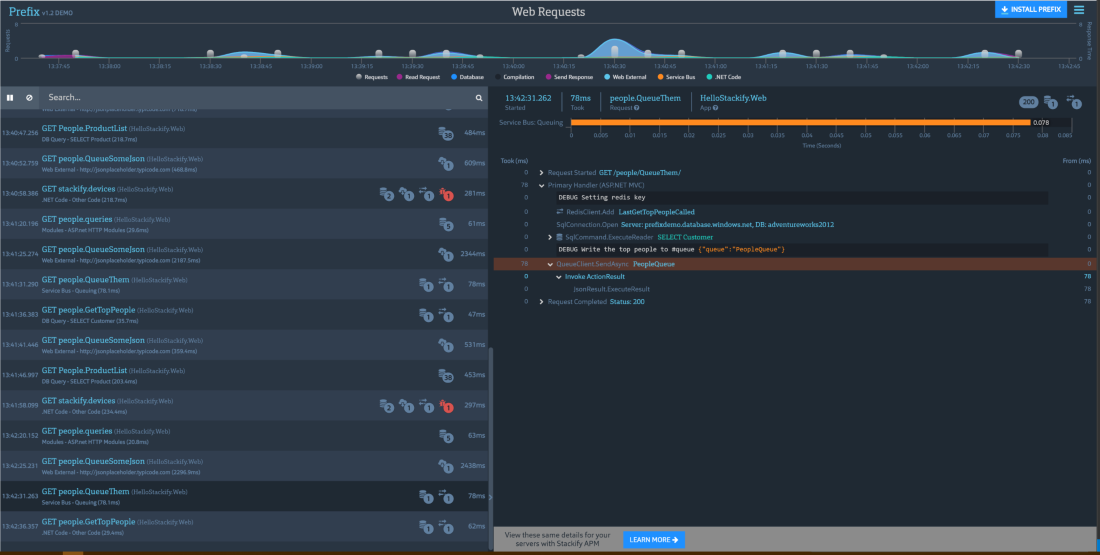Expand the Request Started trace node
The height and width of the screenshot is (555, 1100).
pos(542,173)
